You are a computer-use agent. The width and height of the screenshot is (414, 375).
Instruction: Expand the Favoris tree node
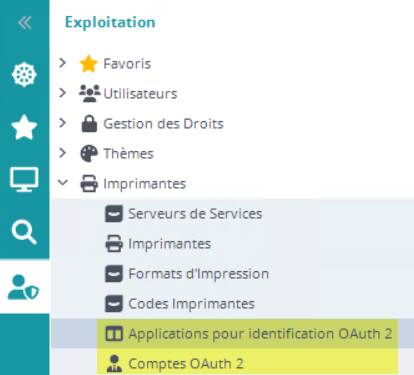[x=62, y=63]
